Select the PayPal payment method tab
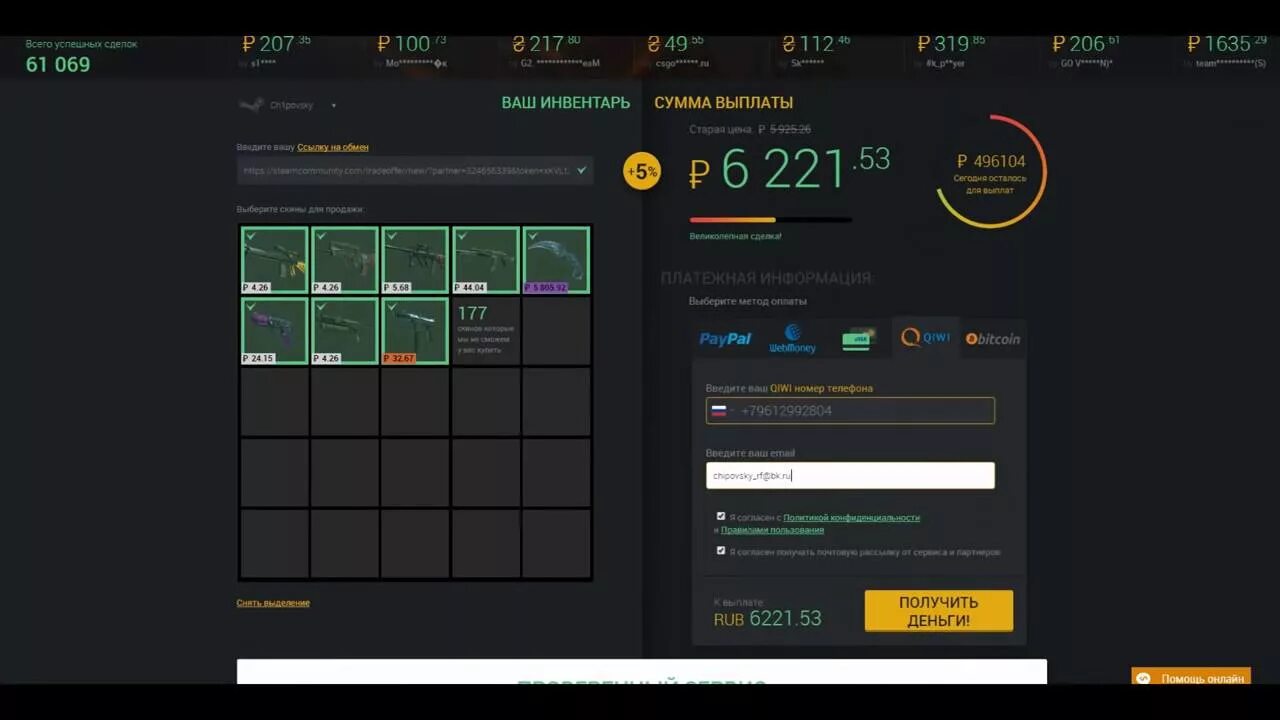 [725, 339]
